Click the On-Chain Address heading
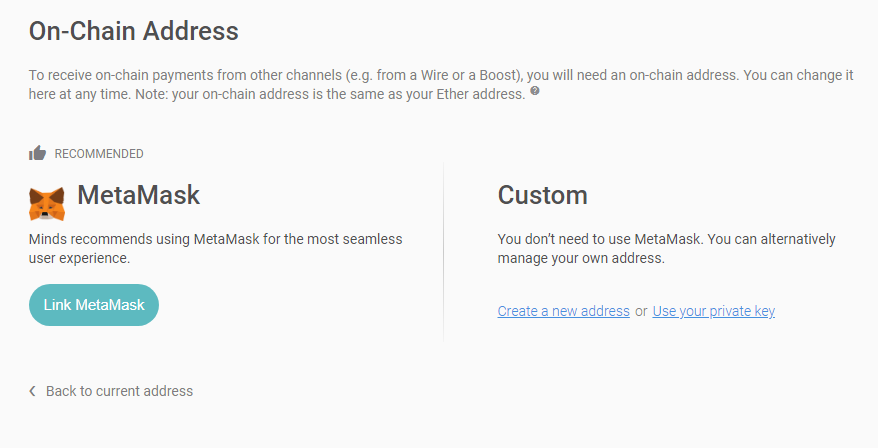This screenshot has height=448, width=878. (x=133, y=31)
